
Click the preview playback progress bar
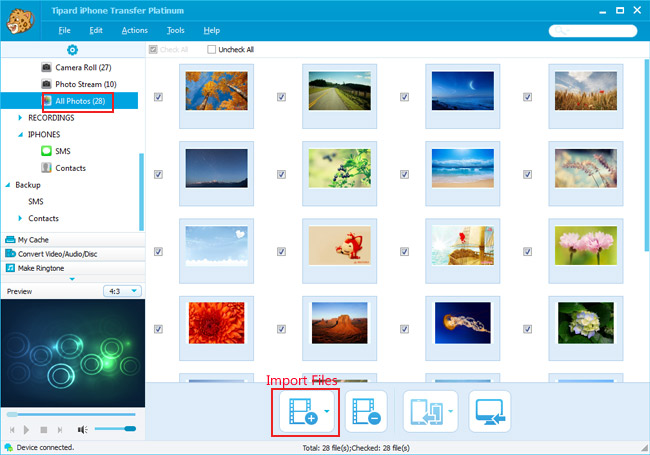pos(71,414)
